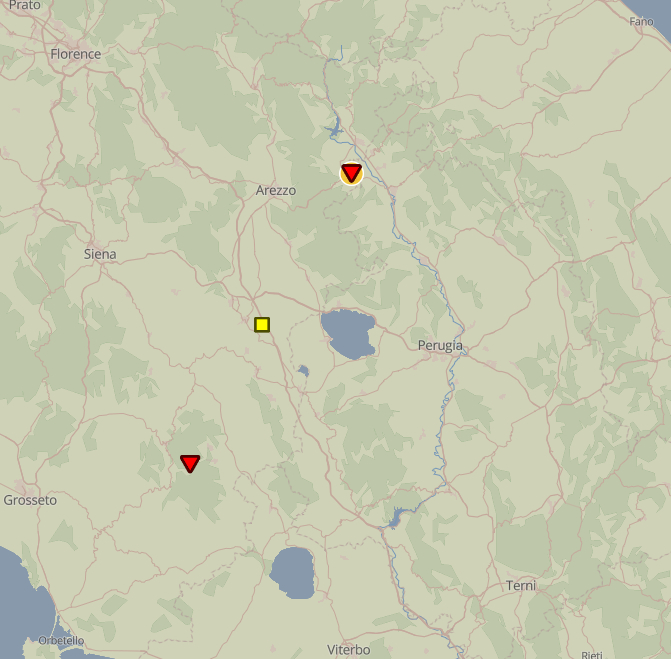Select the Prato city label
Image resolution: width=671 pixels, height=659 pixels.
(24, 6)
